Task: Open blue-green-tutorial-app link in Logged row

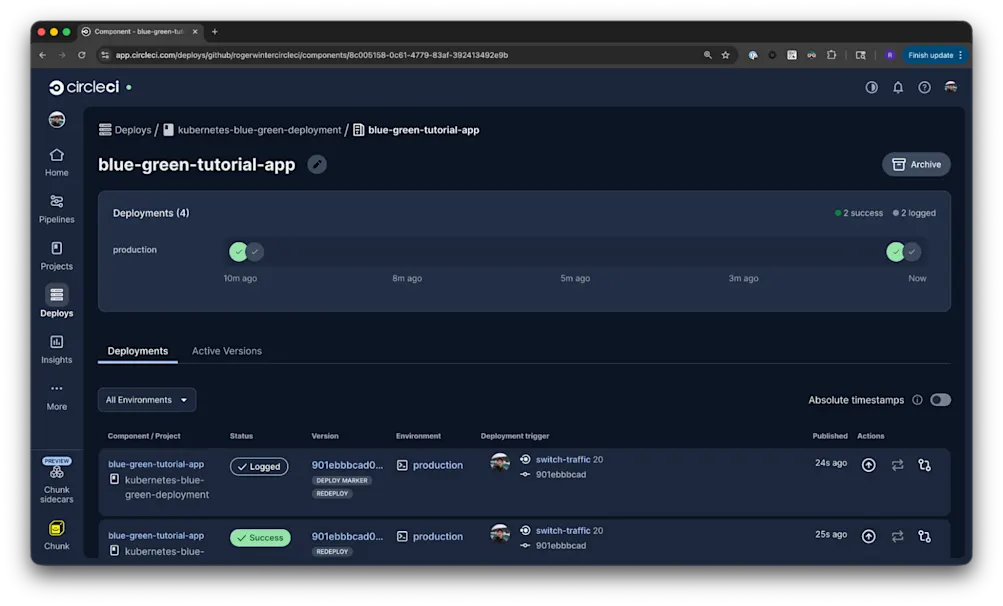Action: [x=156, y=464]
